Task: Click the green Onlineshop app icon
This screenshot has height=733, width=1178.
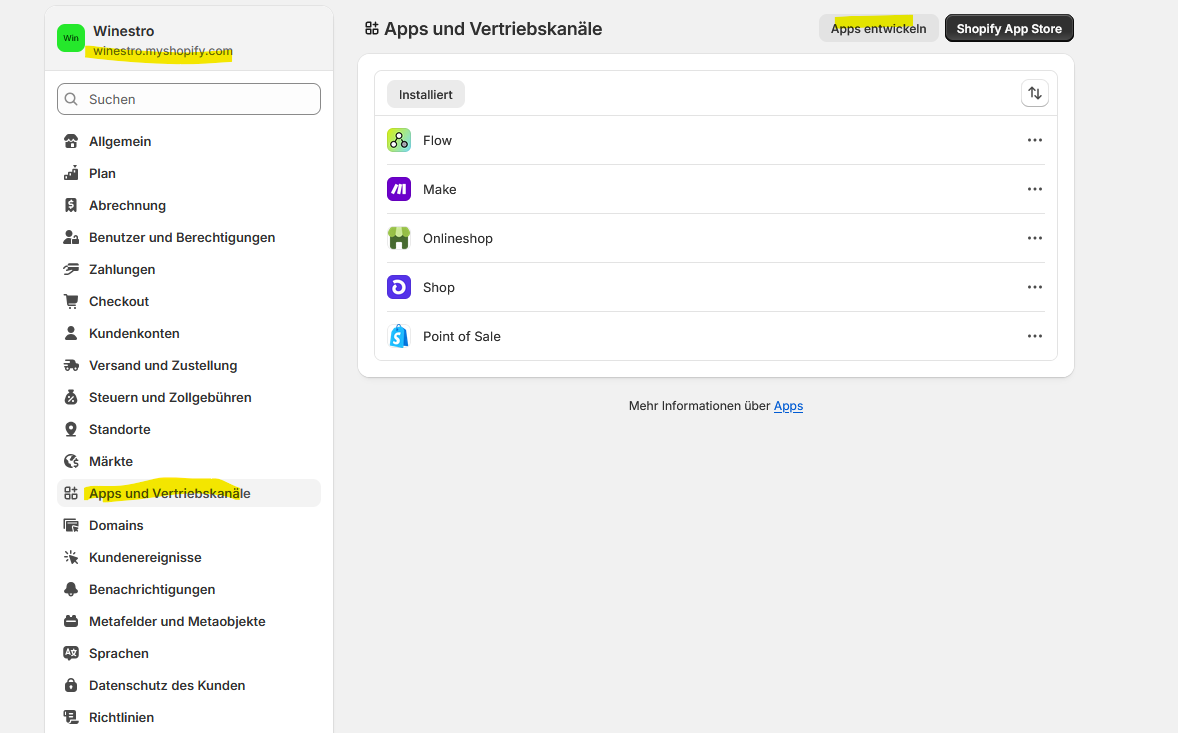Action: (x=399, y=238)
